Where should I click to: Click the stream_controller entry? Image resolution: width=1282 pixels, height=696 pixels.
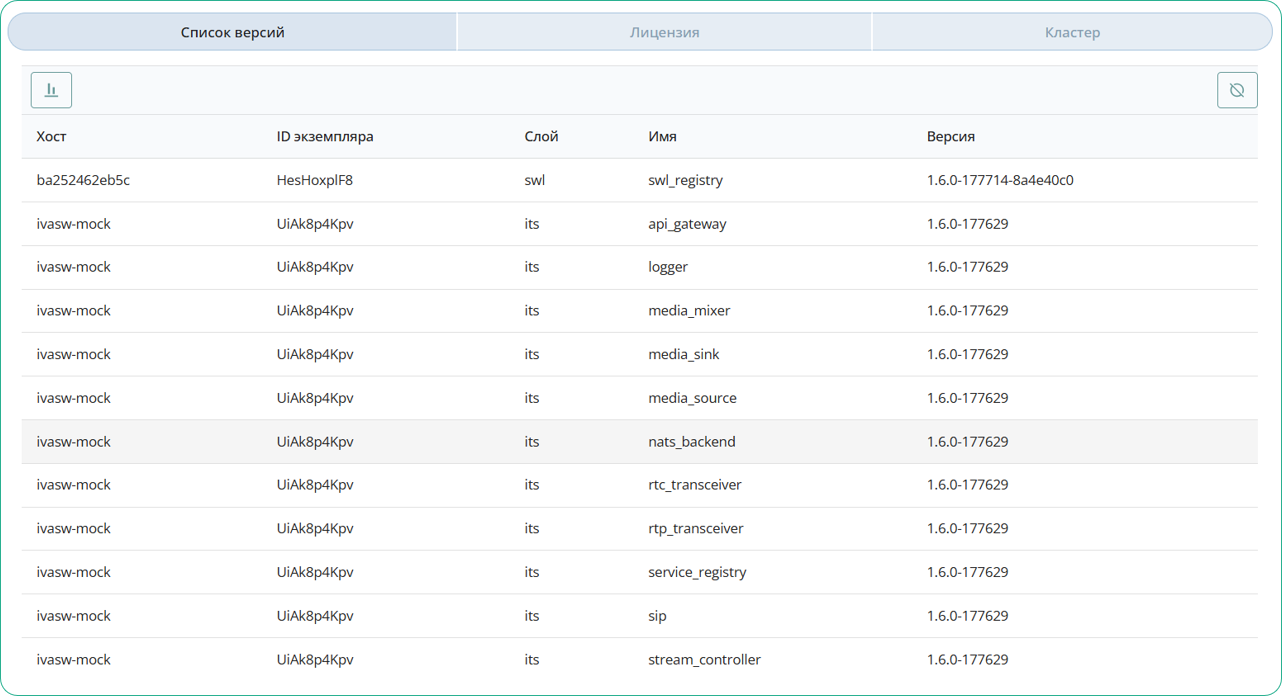point(704,660)
